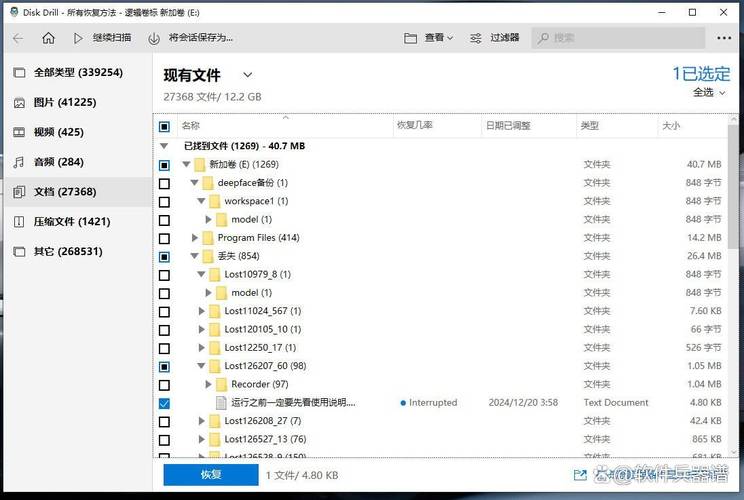Image resolution: width=744 pixels, height=500 pixels.
Task: Open the 全选 dropdown
Action: pyautogui.click(x=709, y=93)
